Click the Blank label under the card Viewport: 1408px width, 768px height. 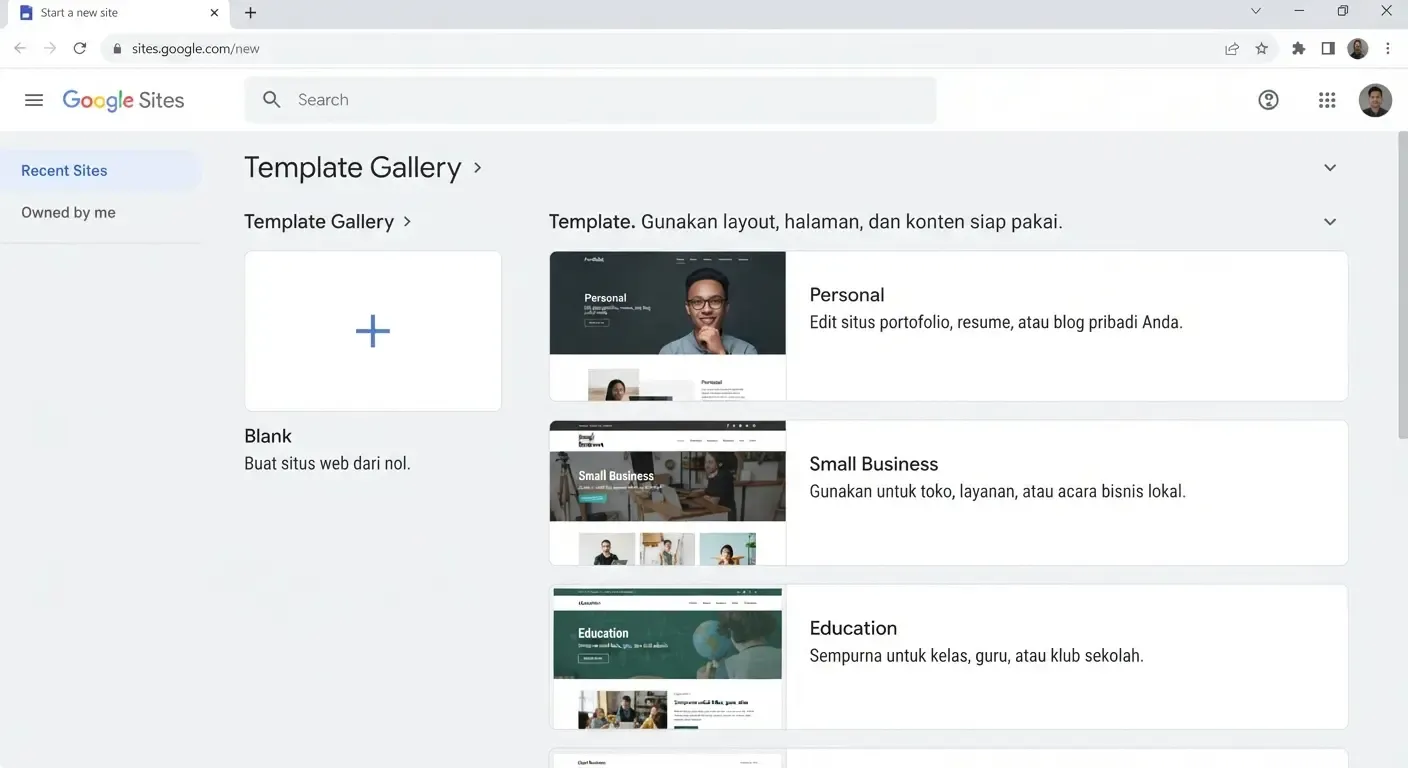point(268,436)
